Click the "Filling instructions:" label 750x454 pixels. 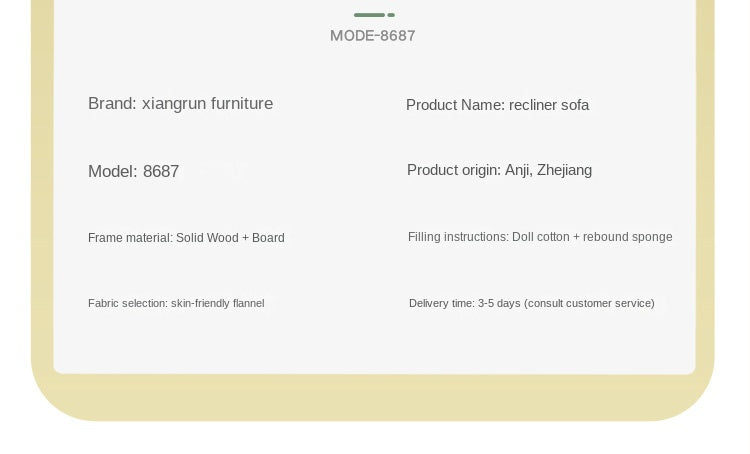click(x=458, y=237)
